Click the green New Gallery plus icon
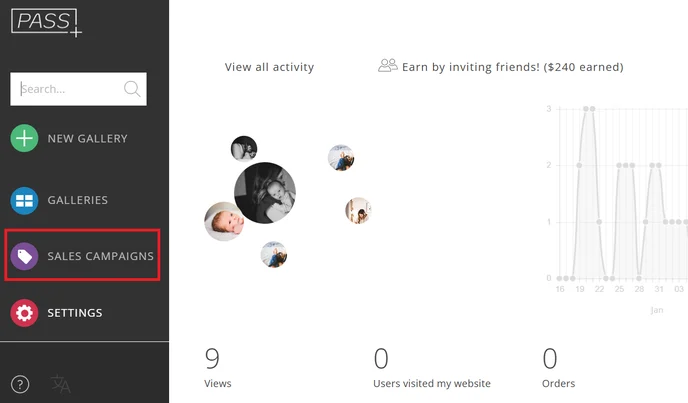 [x=24, y=139]
